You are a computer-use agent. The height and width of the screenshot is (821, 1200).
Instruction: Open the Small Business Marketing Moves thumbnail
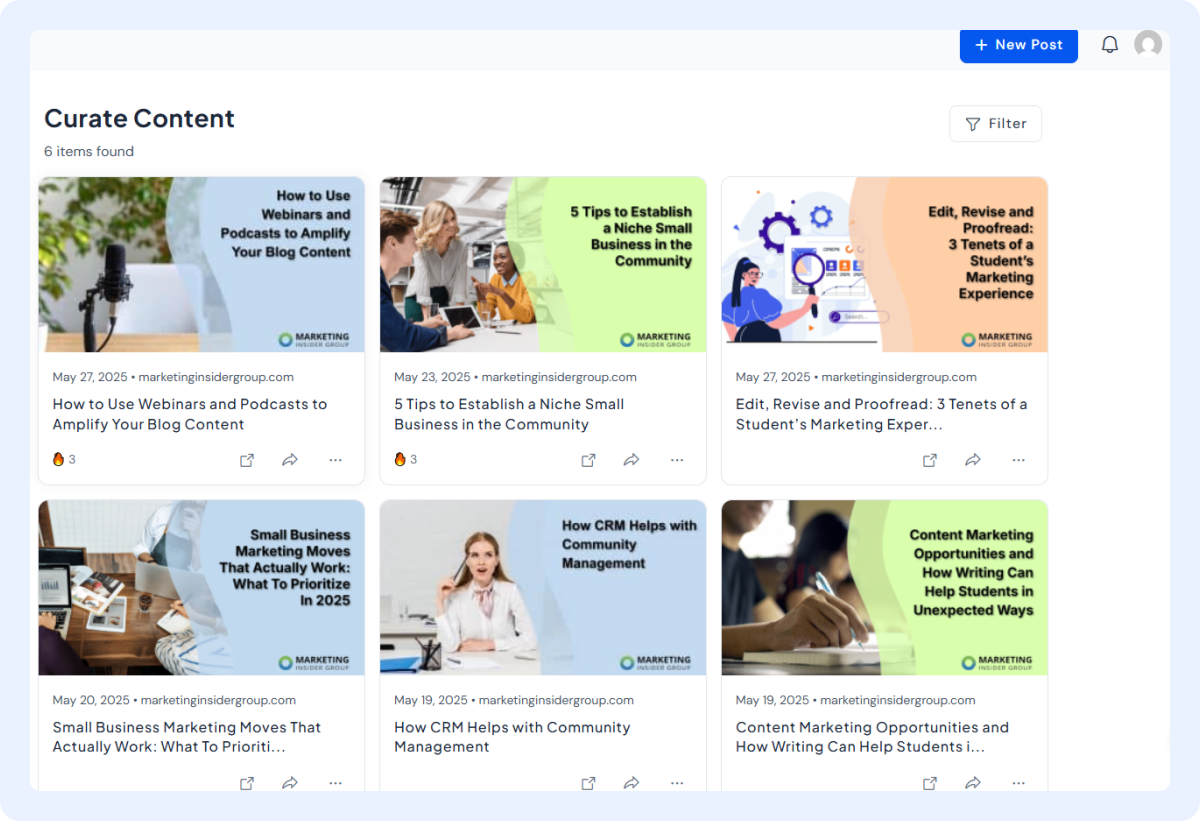pos(202,588)
